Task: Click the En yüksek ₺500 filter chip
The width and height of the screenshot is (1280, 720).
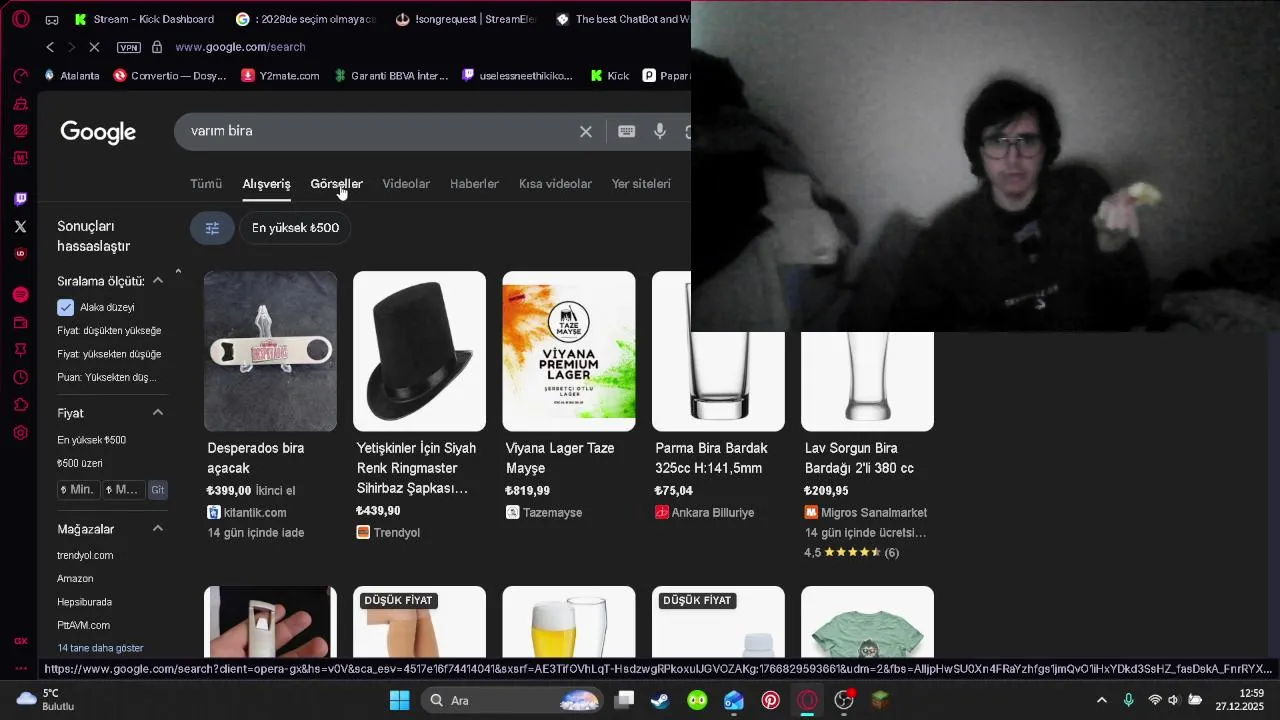Action: pyautogui.click(x=295, y=228)
